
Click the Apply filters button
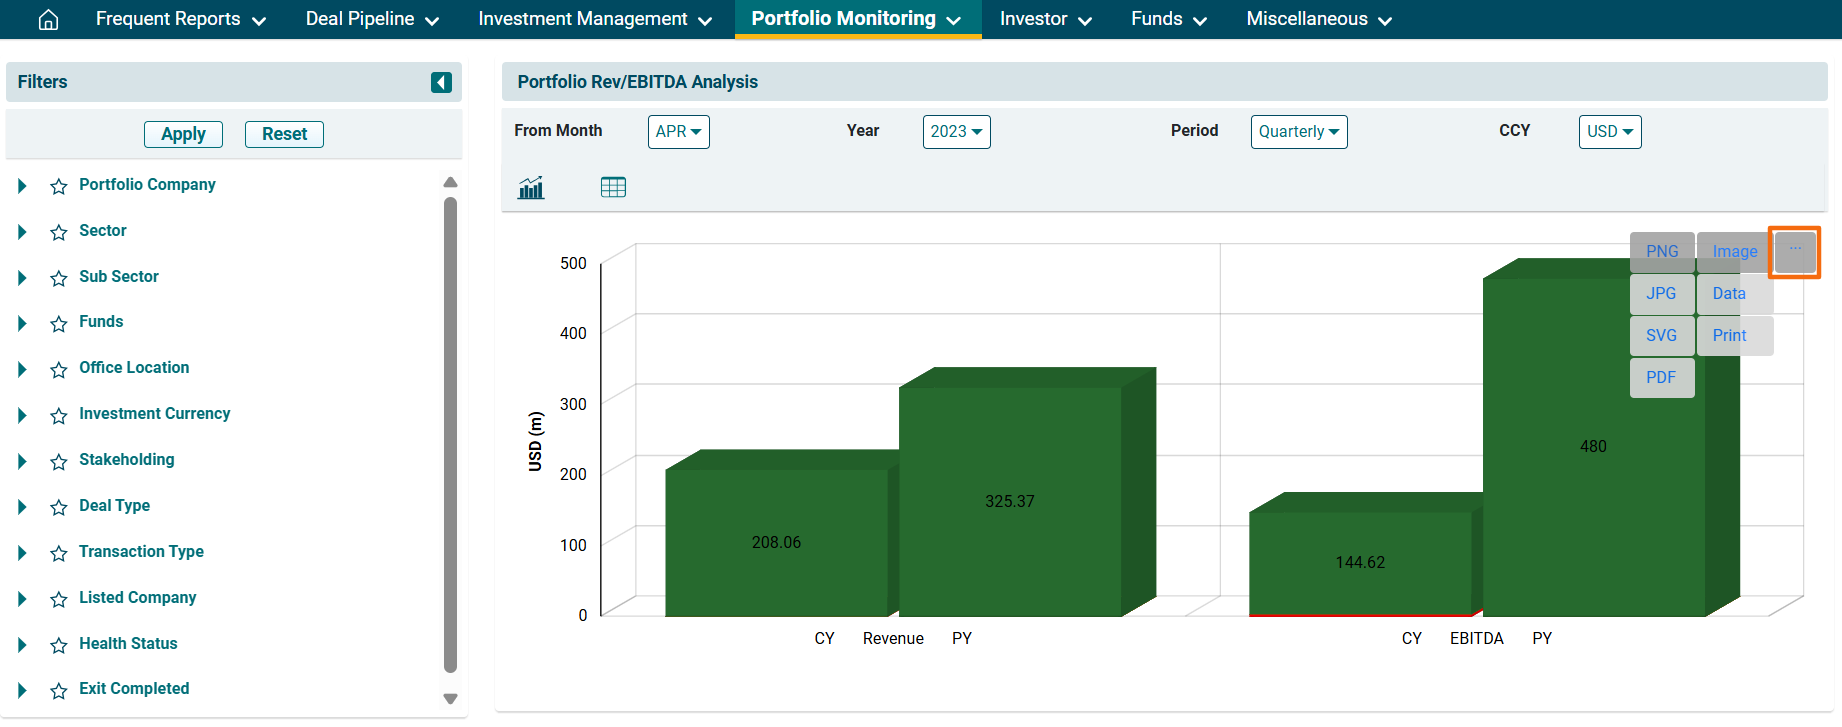coord(183,134)
